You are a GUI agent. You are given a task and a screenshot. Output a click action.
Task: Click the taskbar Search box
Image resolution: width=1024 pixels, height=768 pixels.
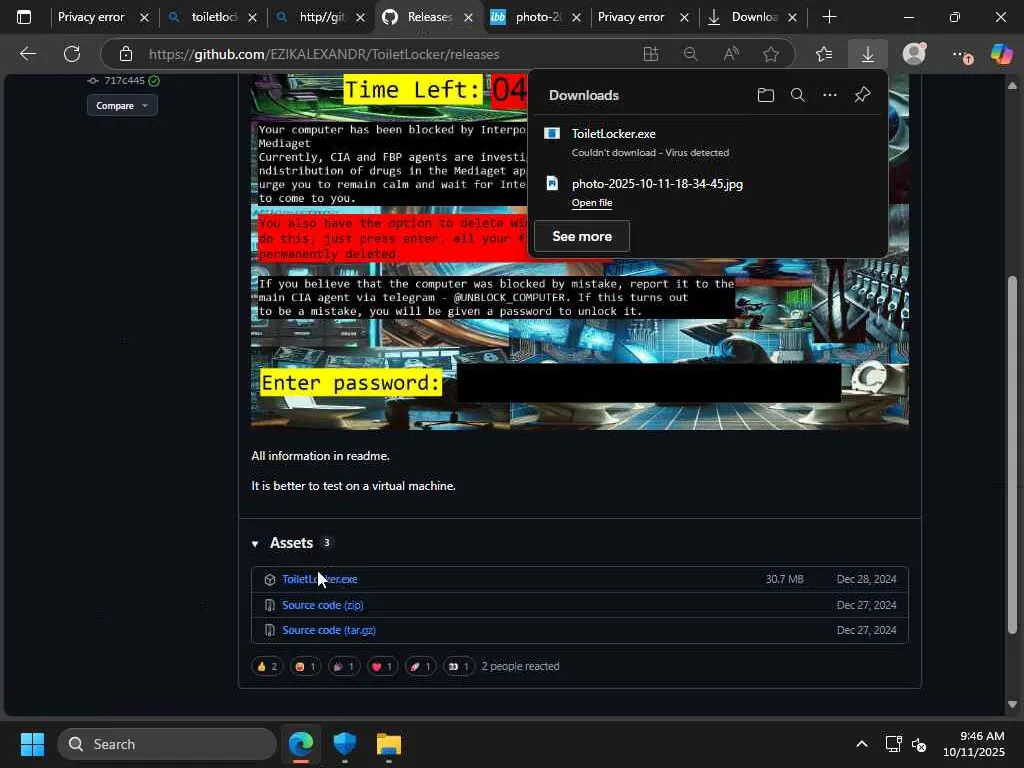[167, 744]
